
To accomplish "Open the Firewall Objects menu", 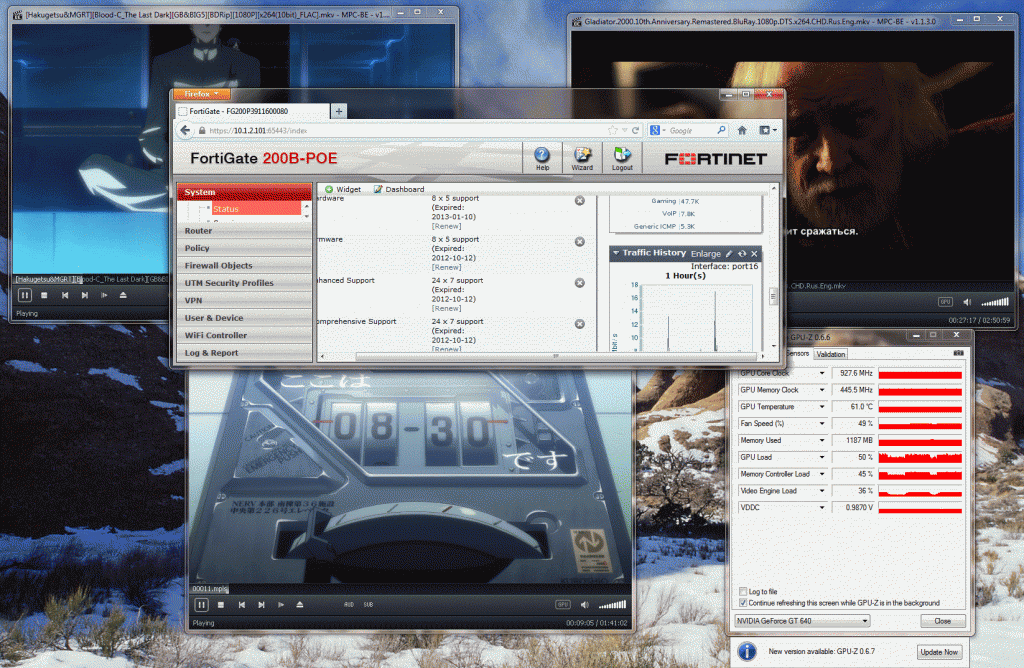I will pos(244,266).
